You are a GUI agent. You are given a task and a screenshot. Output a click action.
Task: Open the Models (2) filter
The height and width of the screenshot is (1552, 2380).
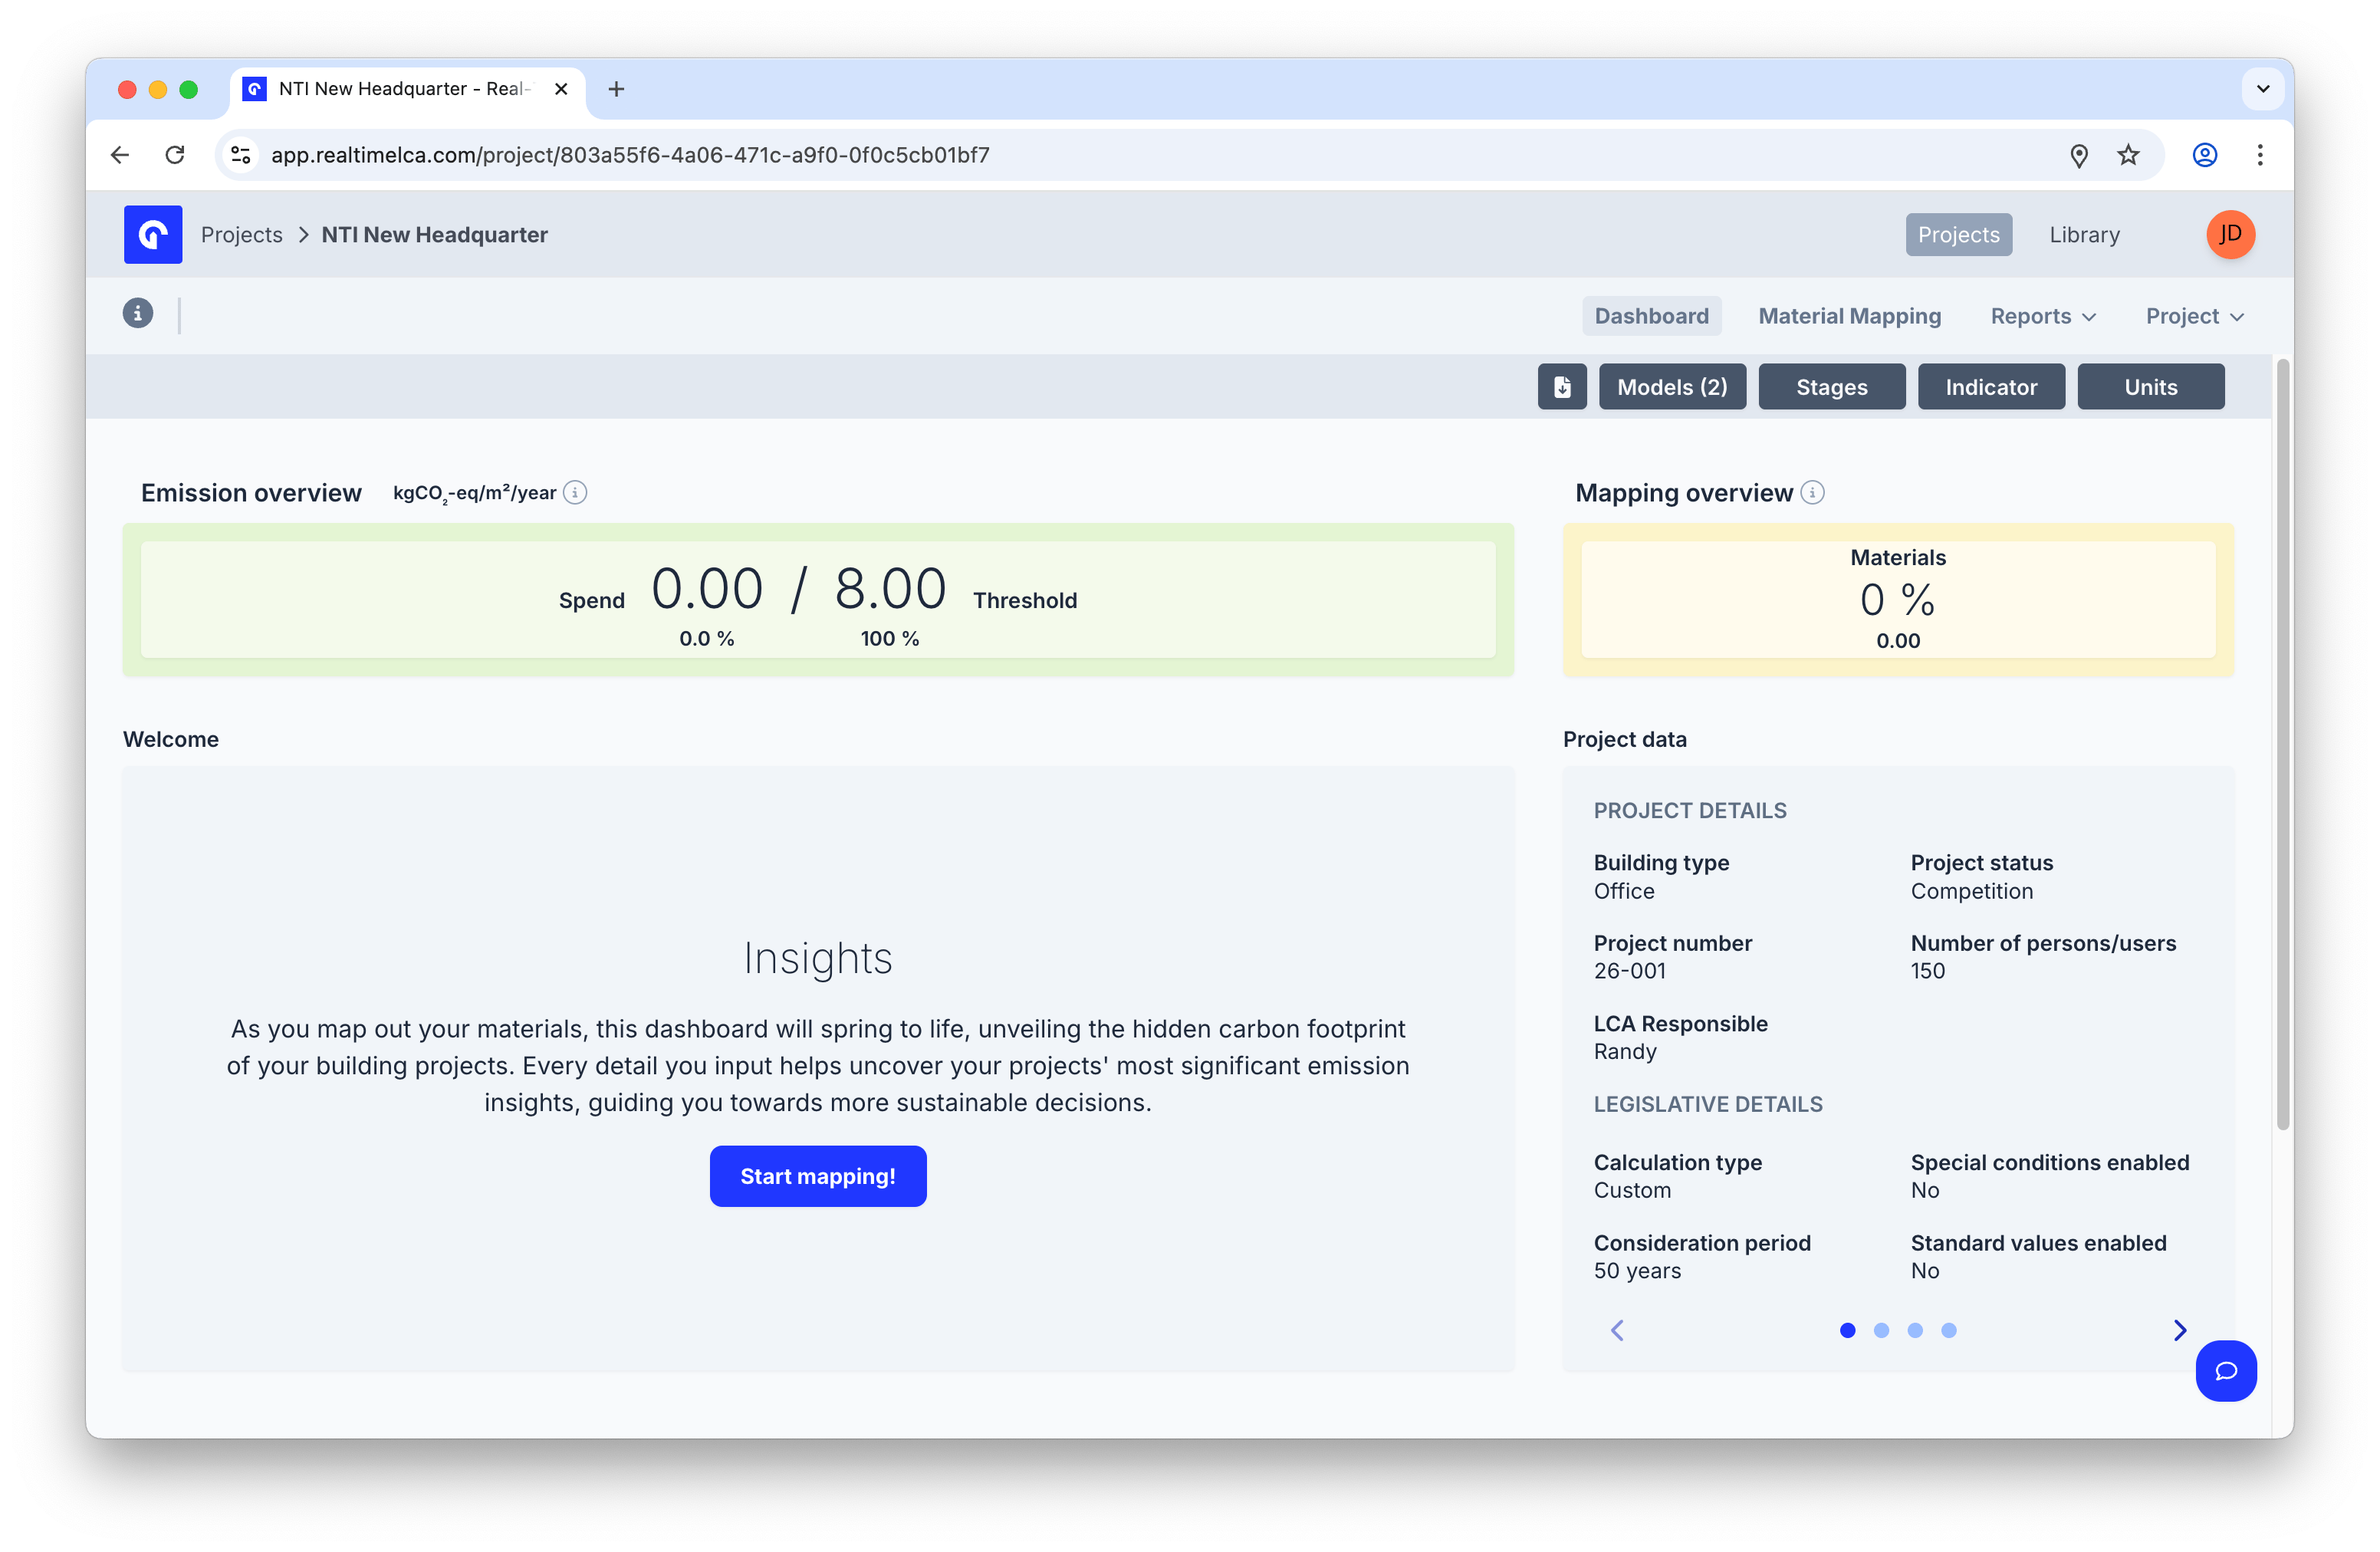point(1672,387)
